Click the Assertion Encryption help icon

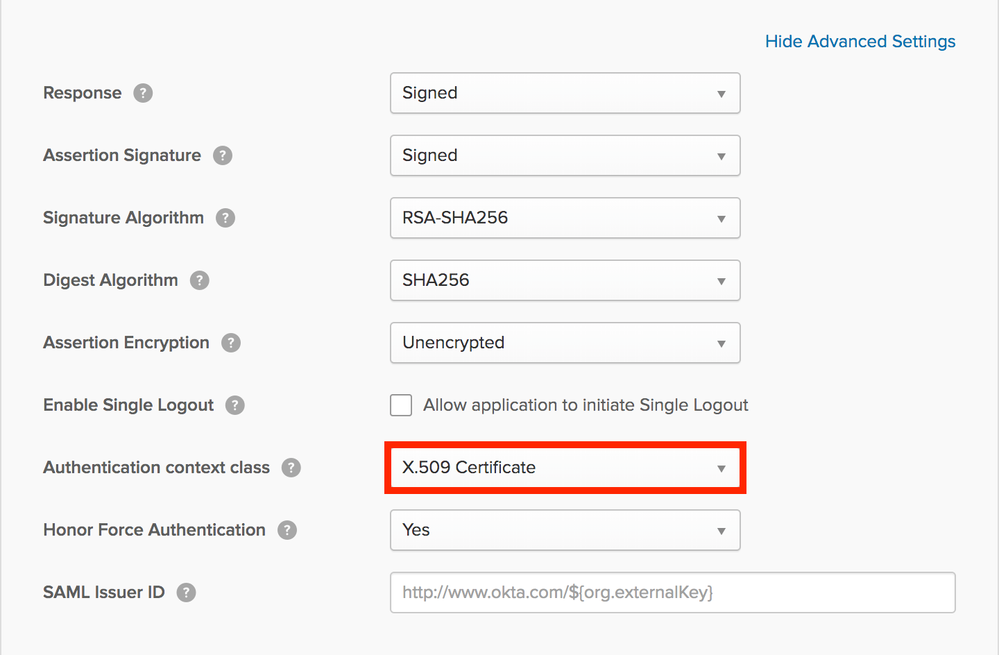tap(230, 343)
